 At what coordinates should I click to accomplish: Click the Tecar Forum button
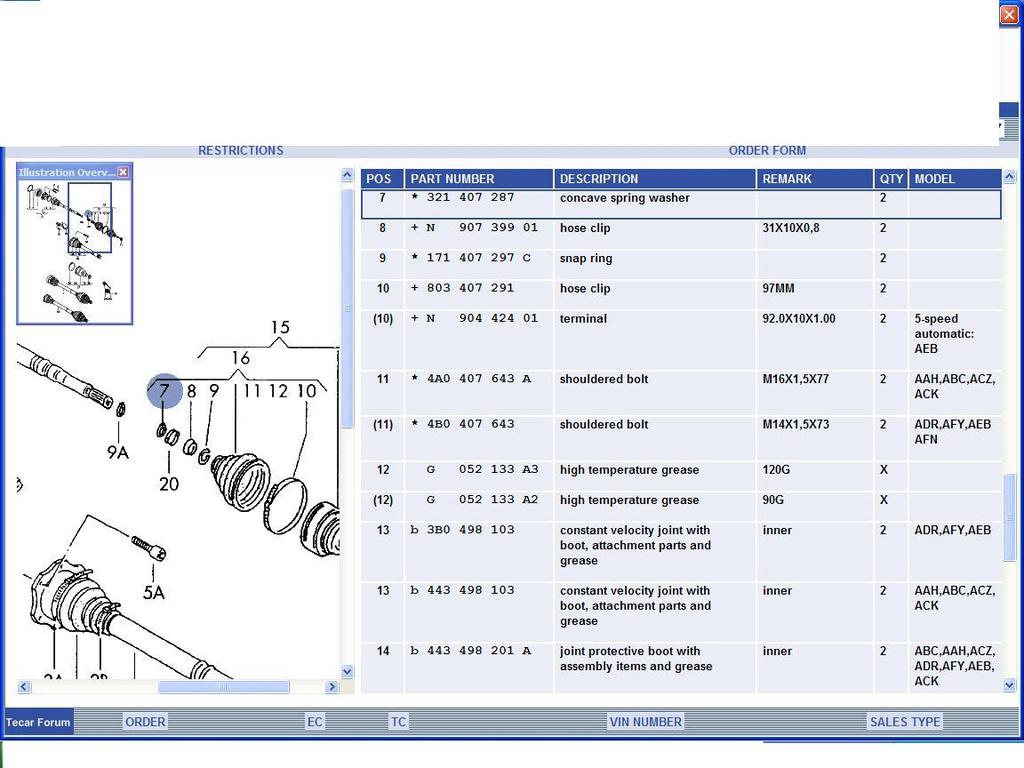[x=39, y=722]
